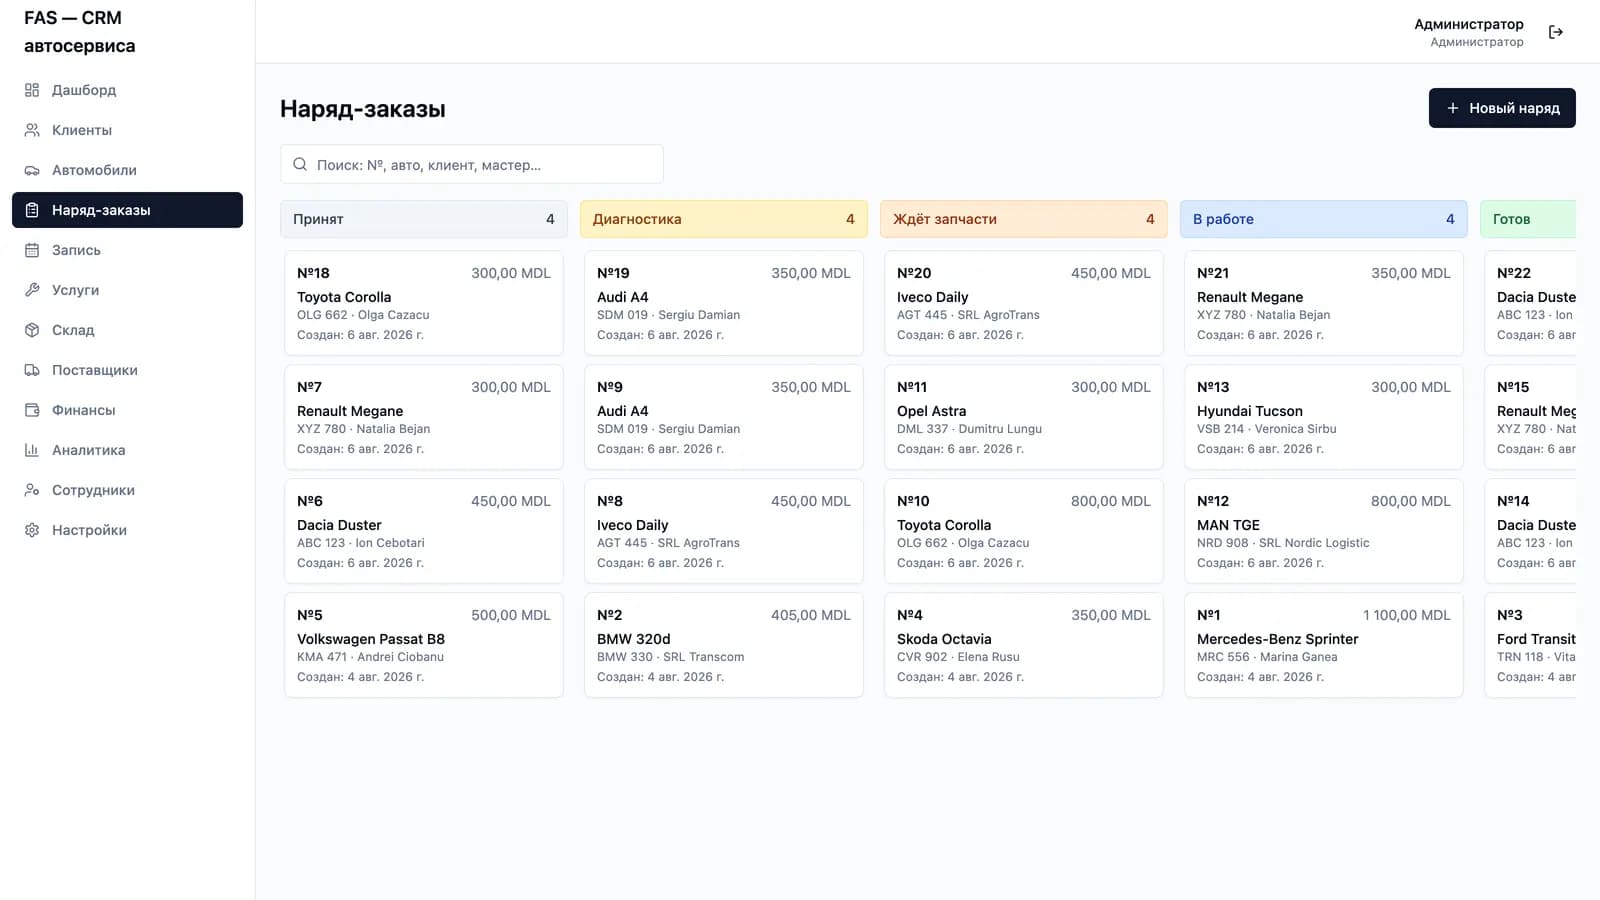Click the Клиенты people icon
This screenshot has width=1600, height=900.
(32, 130)
